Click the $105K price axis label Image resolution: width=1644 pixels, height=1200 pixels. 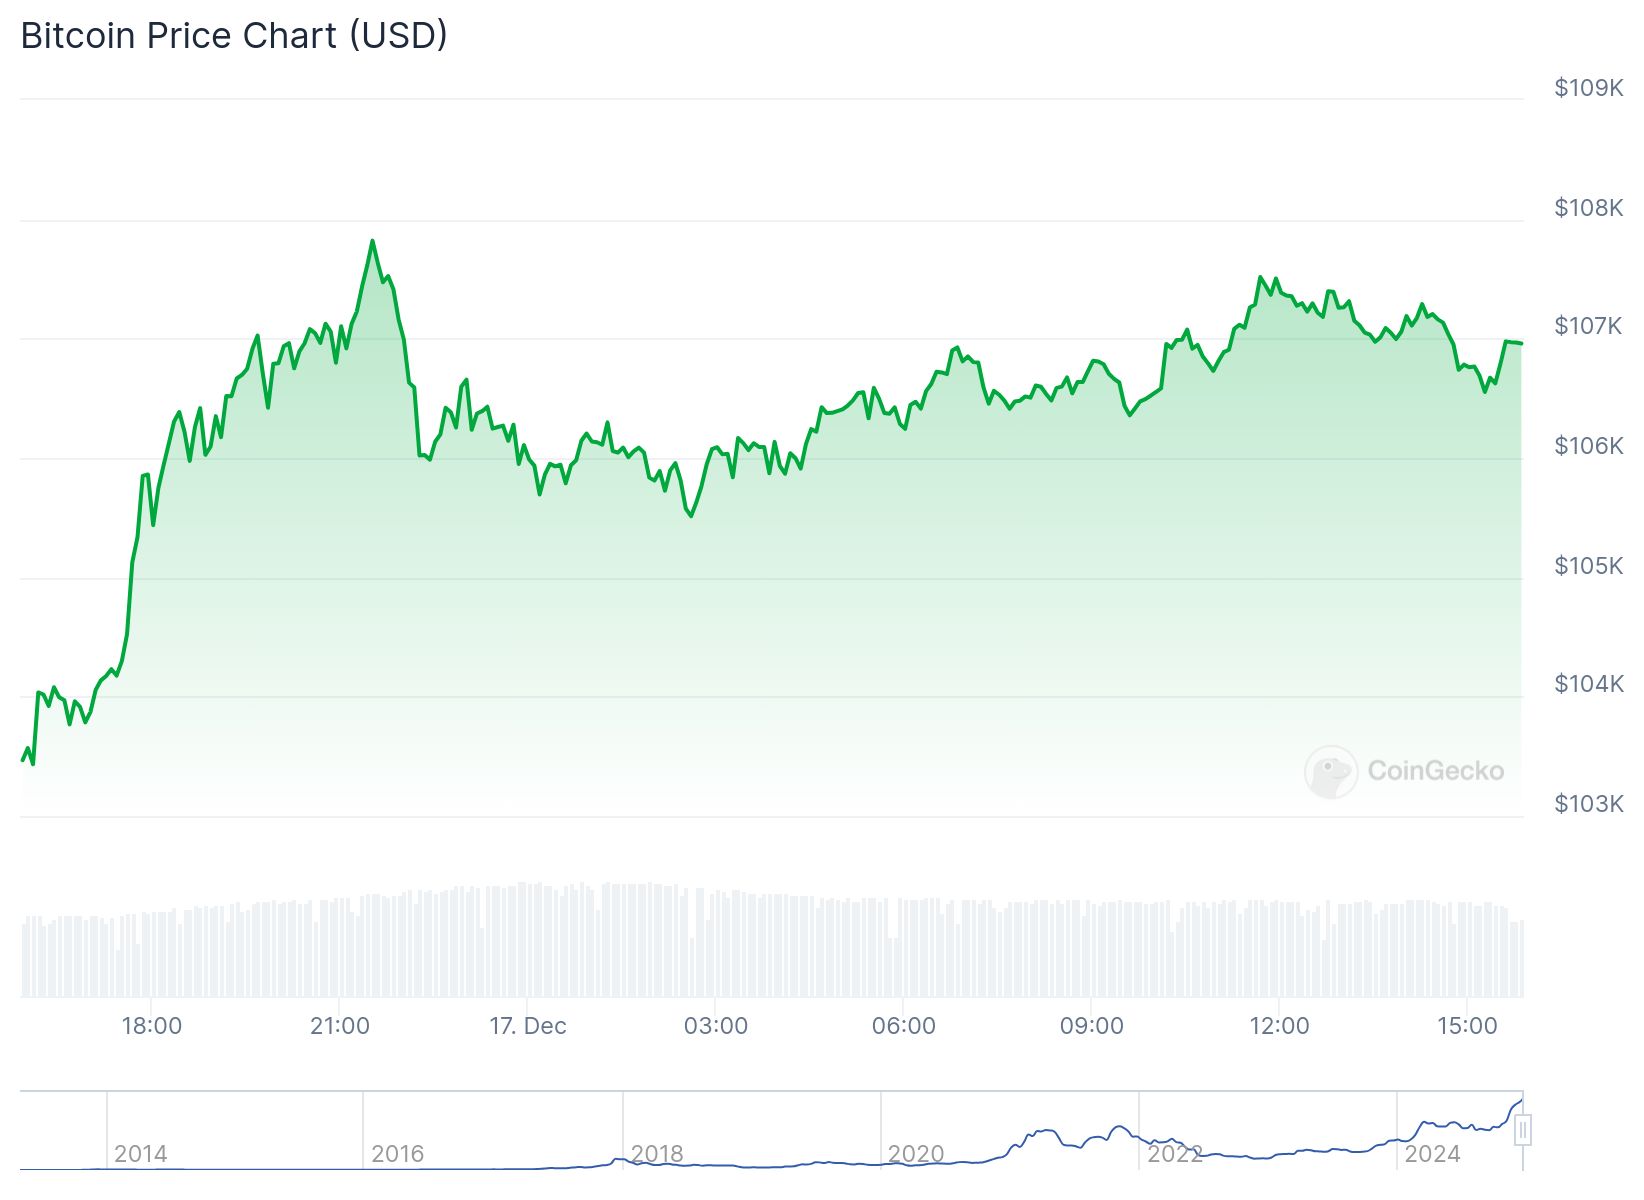pyautogui.click(x=1589, y=566)
